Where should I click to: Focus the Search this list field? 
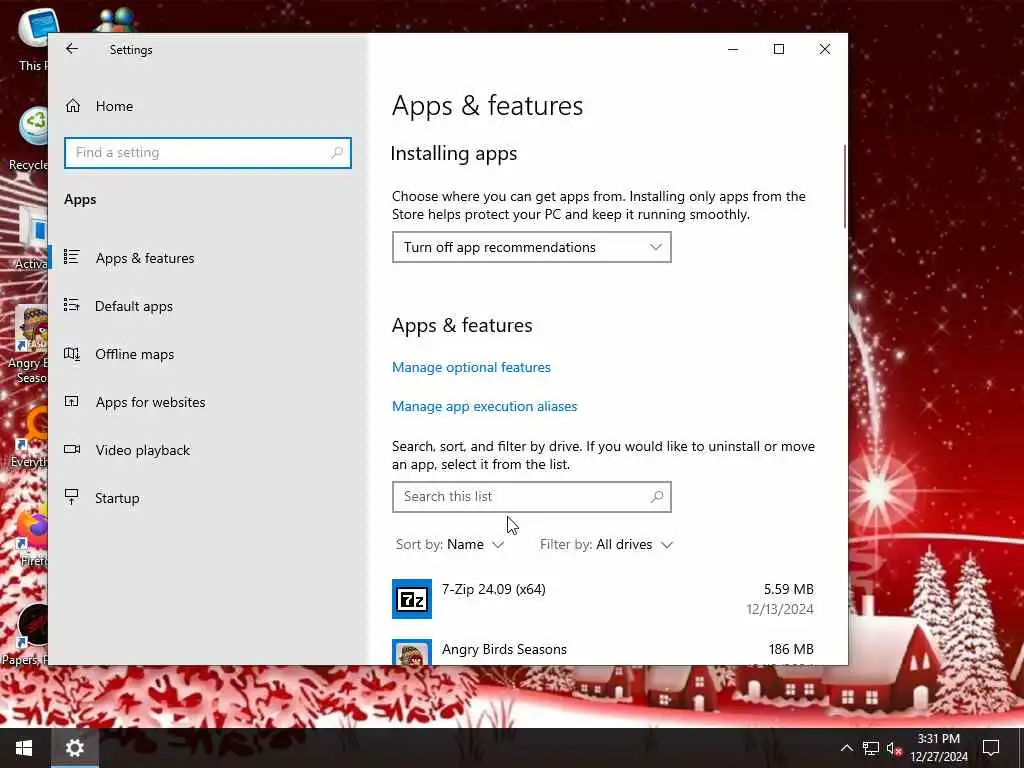[x=532, y=497]
